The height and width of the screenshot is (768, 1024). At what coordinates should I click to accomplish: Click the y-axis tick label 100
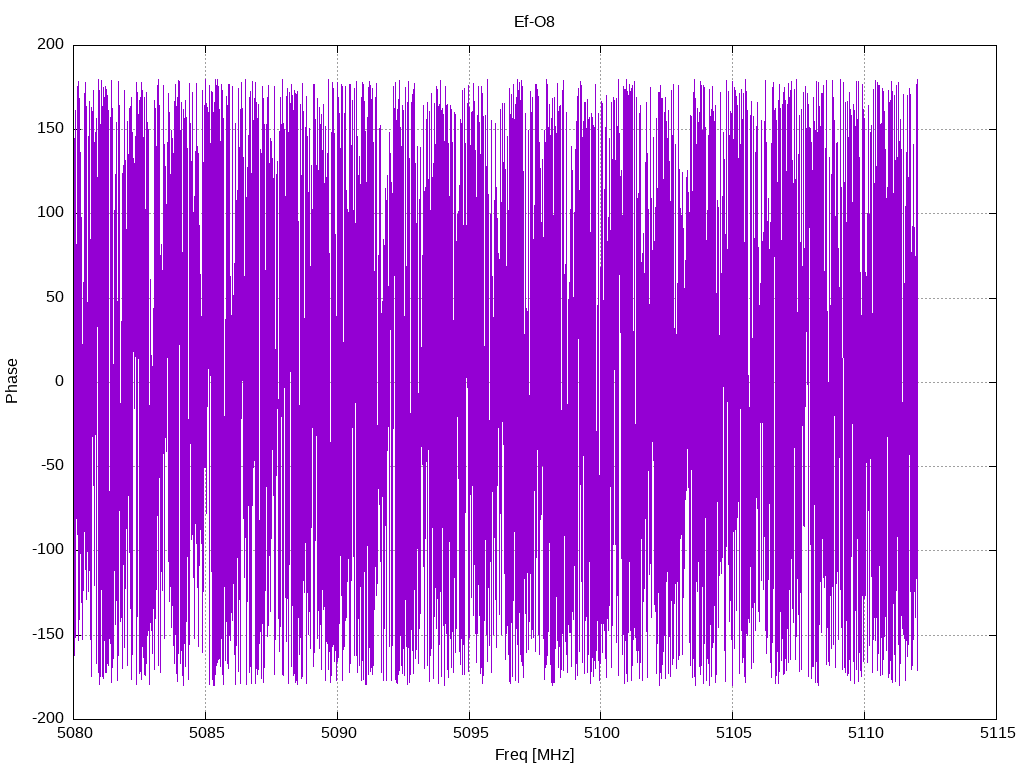click(x=51, y=212)
